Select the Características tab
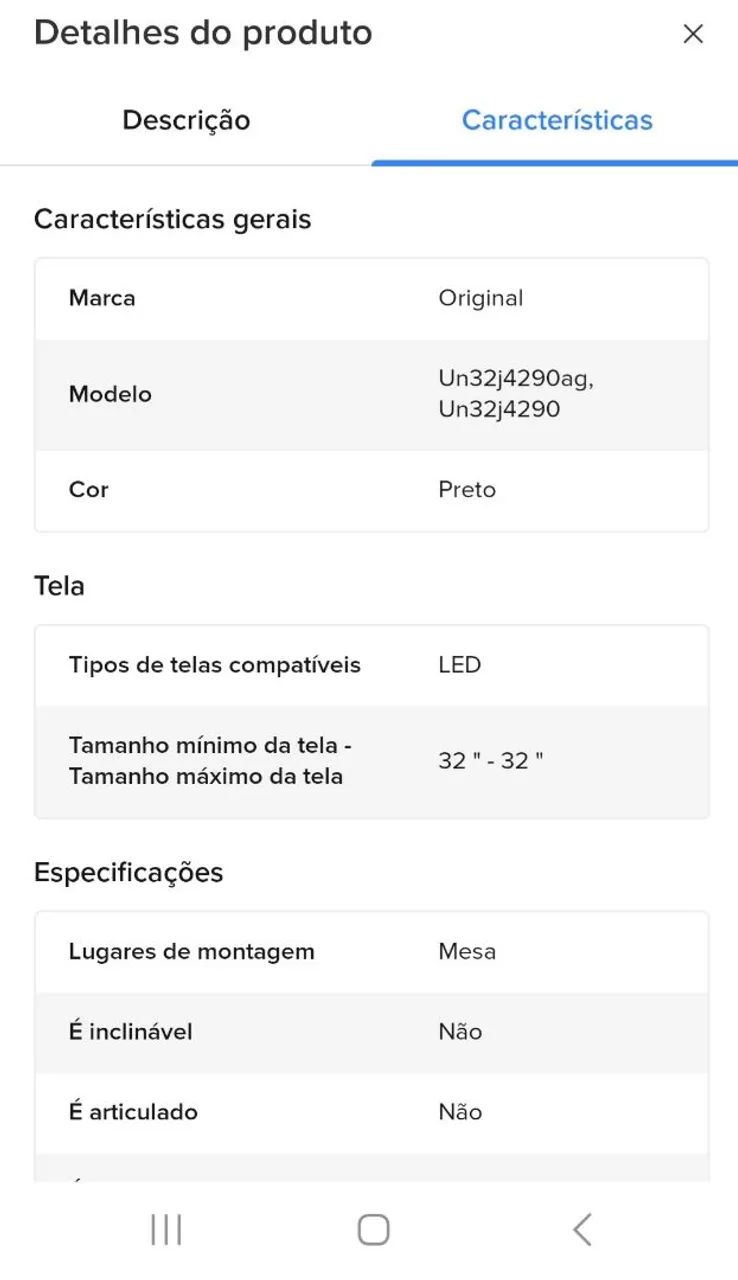 tap(556, 121)
